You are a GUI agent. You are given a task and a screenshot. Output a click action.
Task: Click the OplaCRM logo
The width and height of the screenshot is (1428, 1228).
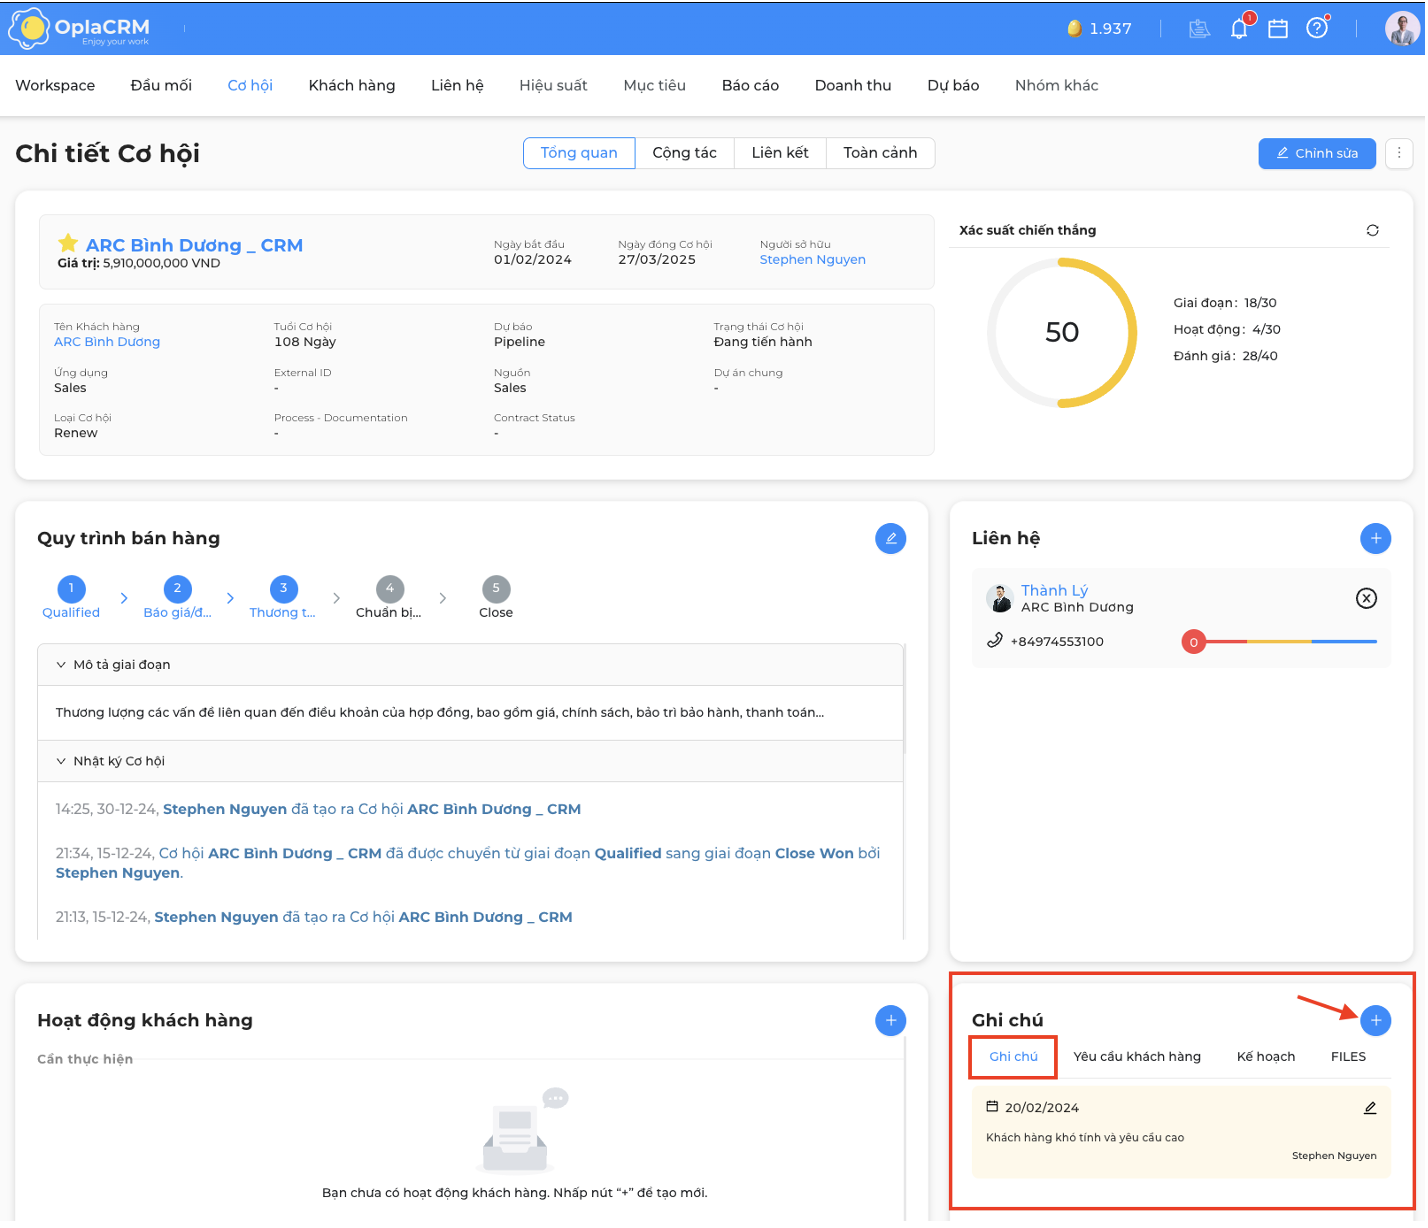(80, 29)
